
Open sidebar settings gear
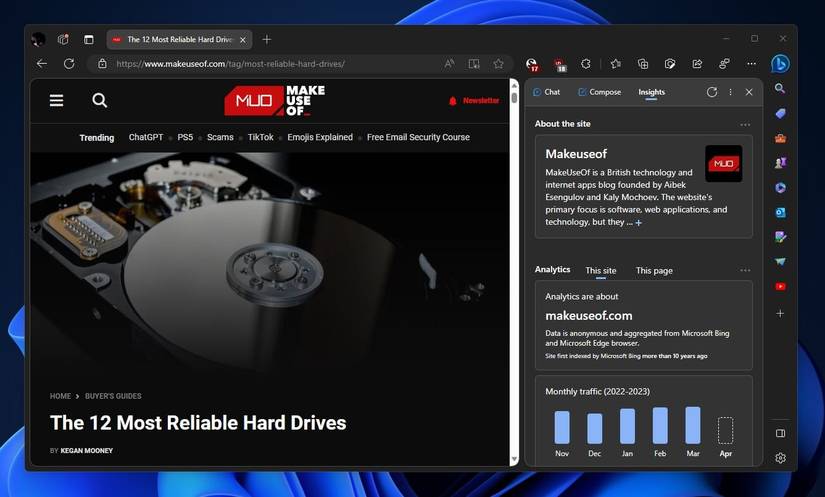tap(780, 458)
